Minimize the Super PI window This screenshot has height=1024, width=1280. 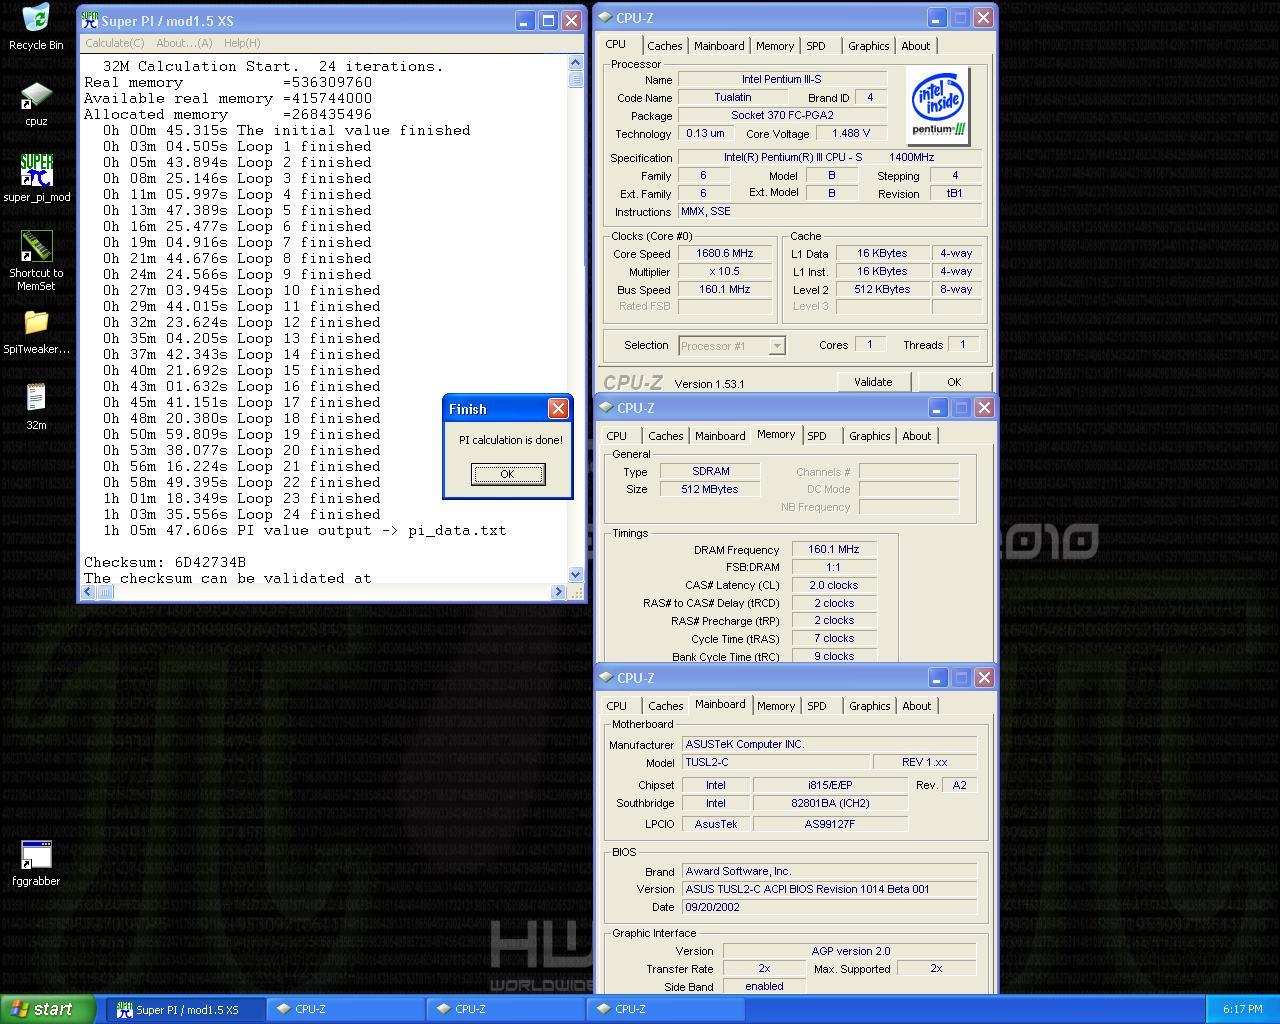click(x=525, y=20)
